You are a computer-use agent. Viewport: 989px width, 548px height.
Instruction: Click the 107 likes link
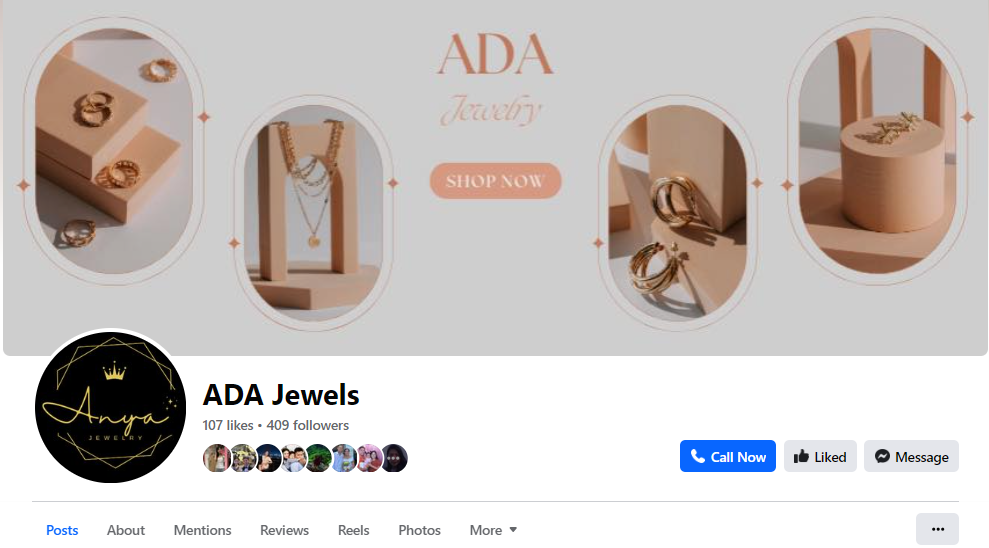click(x=228, y=425)
